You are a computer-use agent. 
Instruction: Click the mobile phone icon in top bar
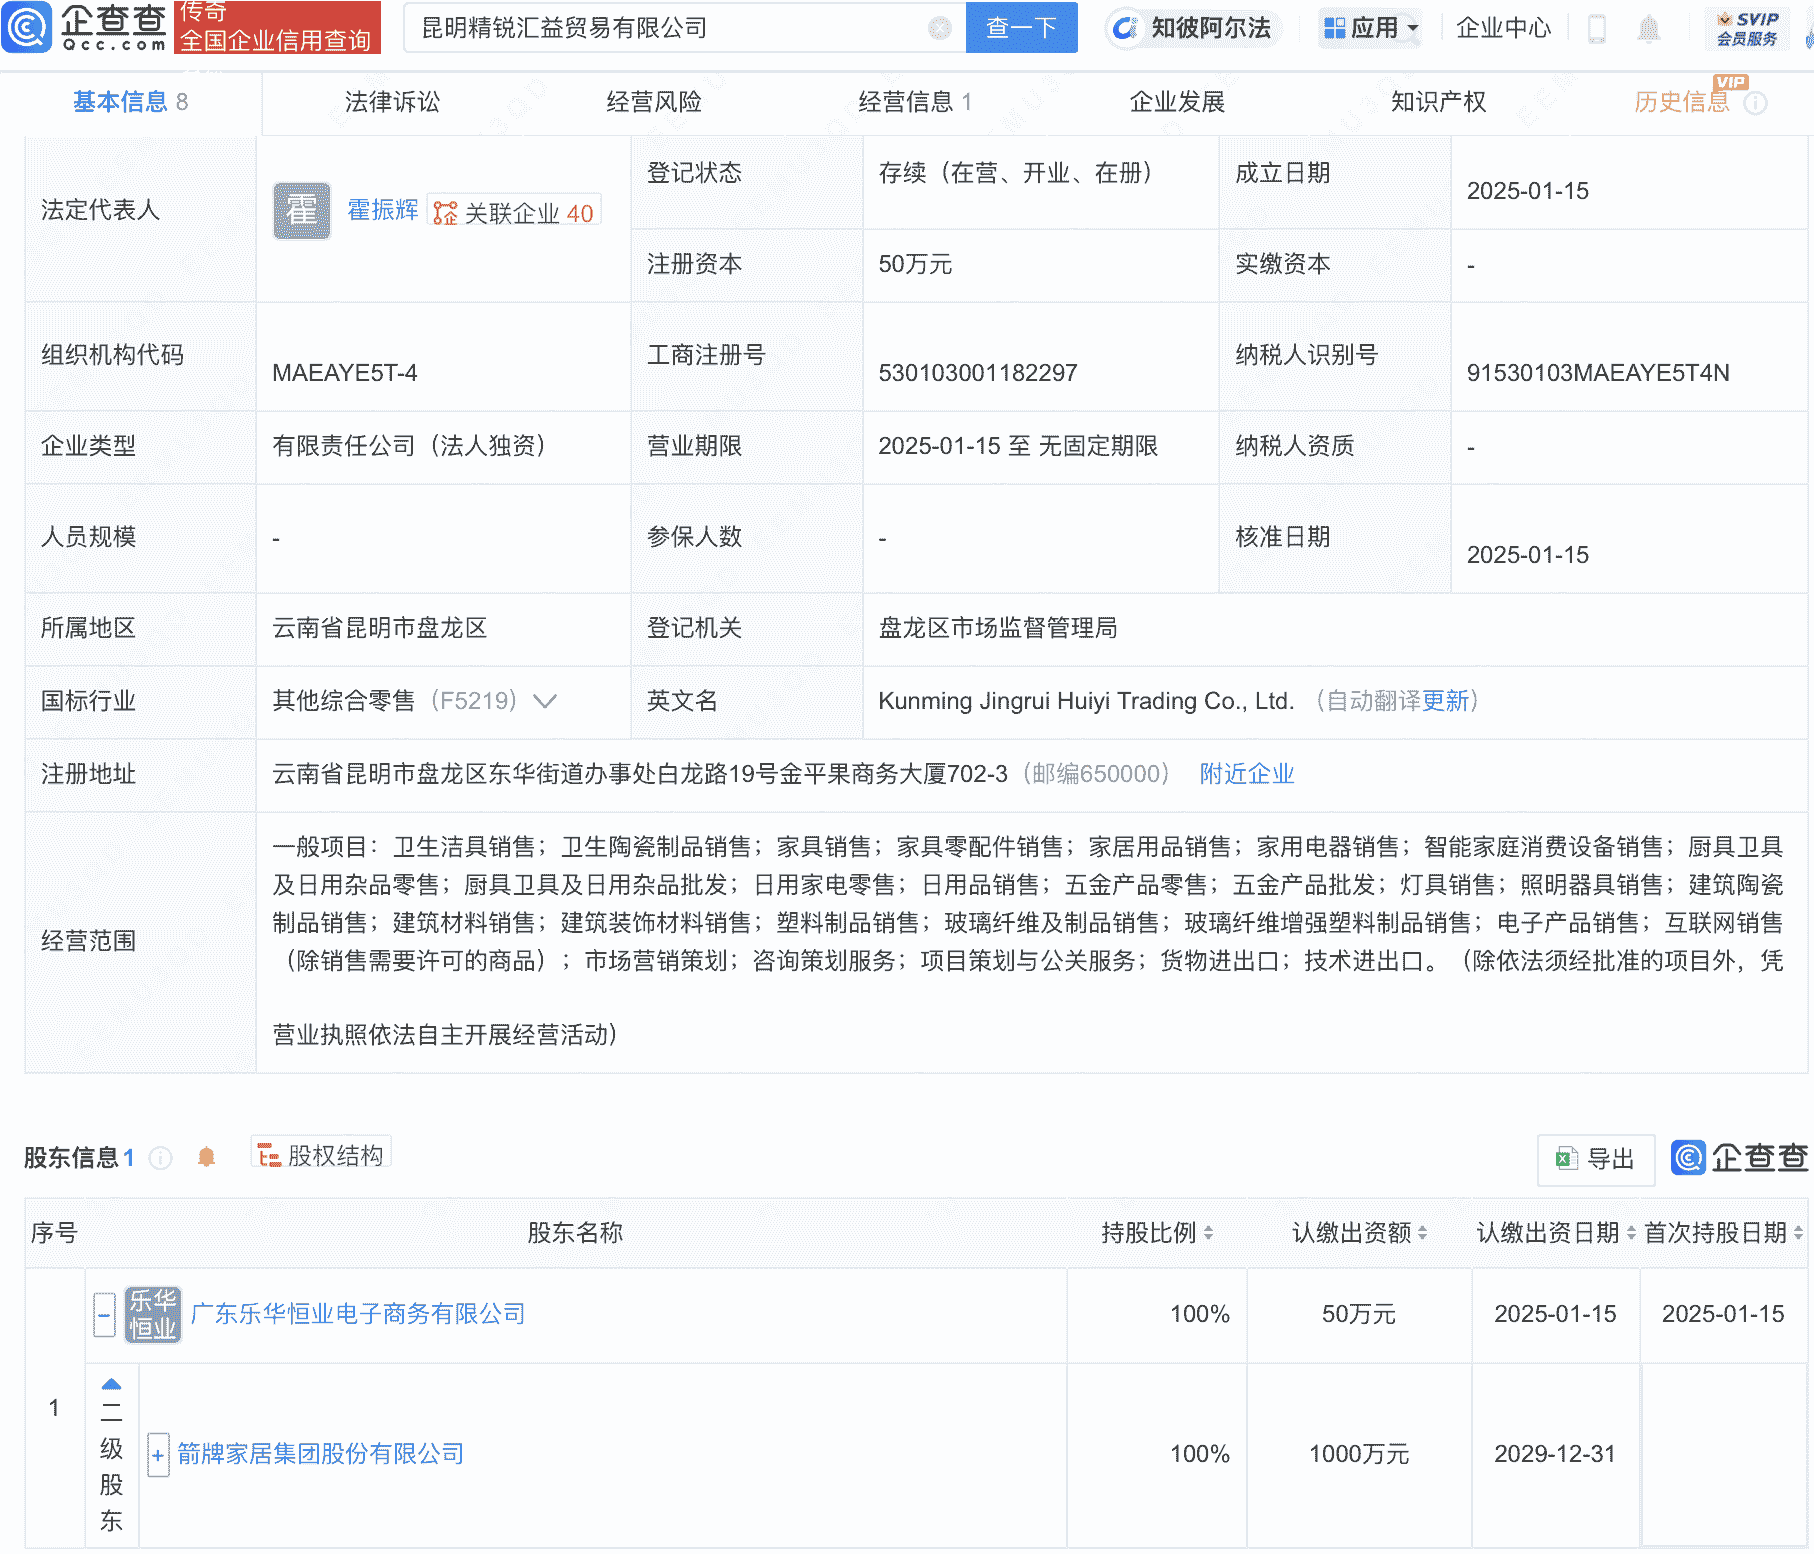click(1597, 28)
